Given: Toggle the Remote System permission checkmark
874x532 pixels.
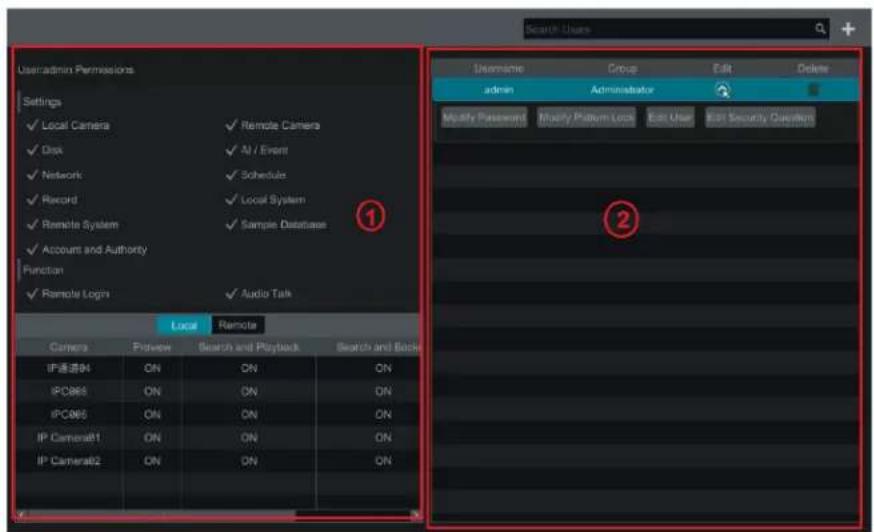Looking at the screenshot, I should (32, 225).
